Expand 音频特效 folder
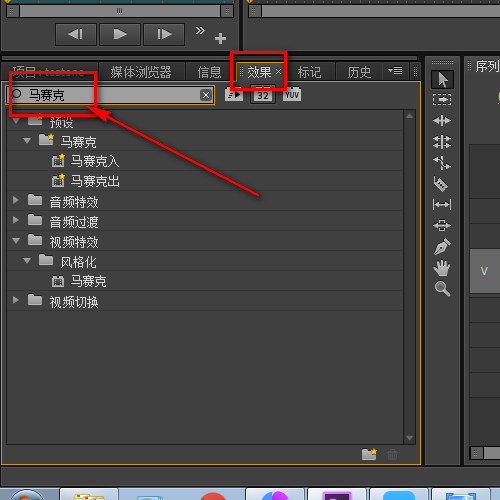 15,200
